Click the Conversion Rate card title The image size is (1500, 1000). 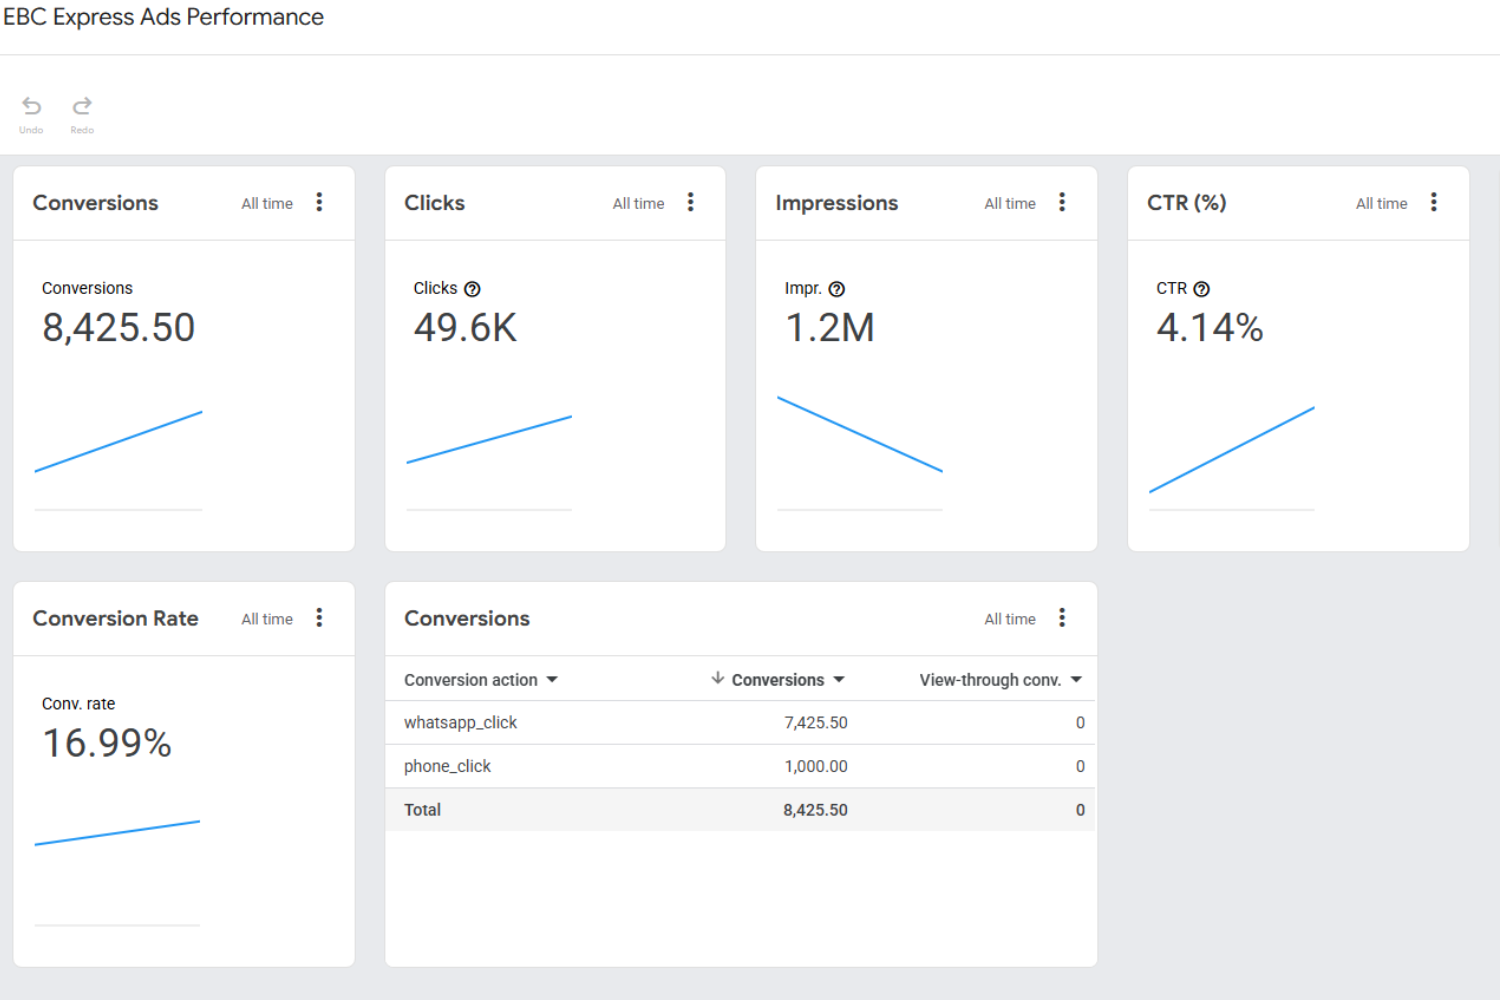click(x=115, y=618)
